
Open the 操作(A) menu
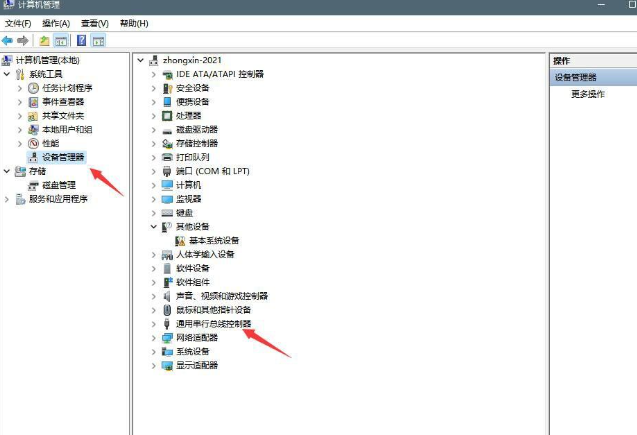click(x=56, y=24)
